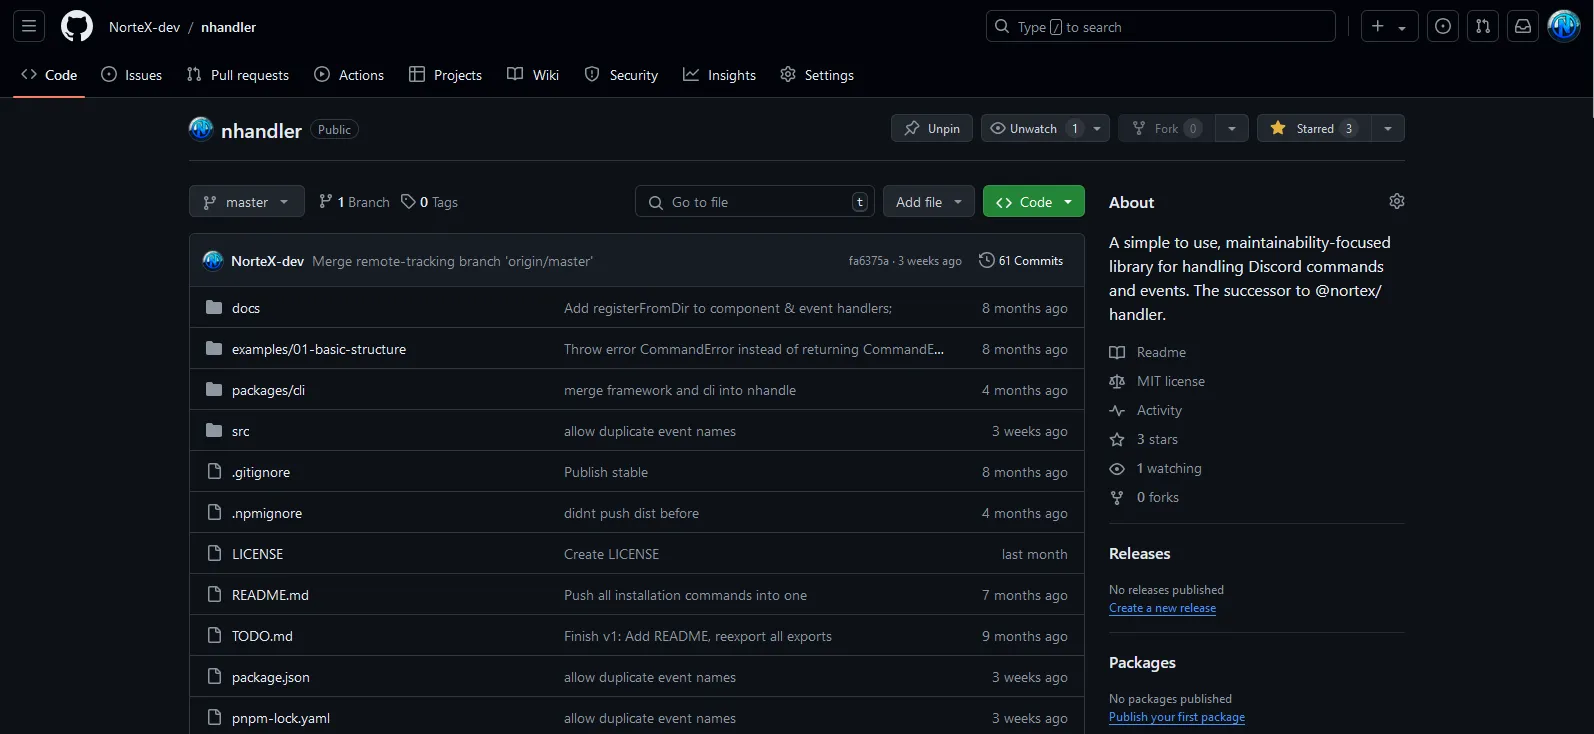Open the user profile avatar menu
This screenshot has height=734, width=1594.
1564,27
